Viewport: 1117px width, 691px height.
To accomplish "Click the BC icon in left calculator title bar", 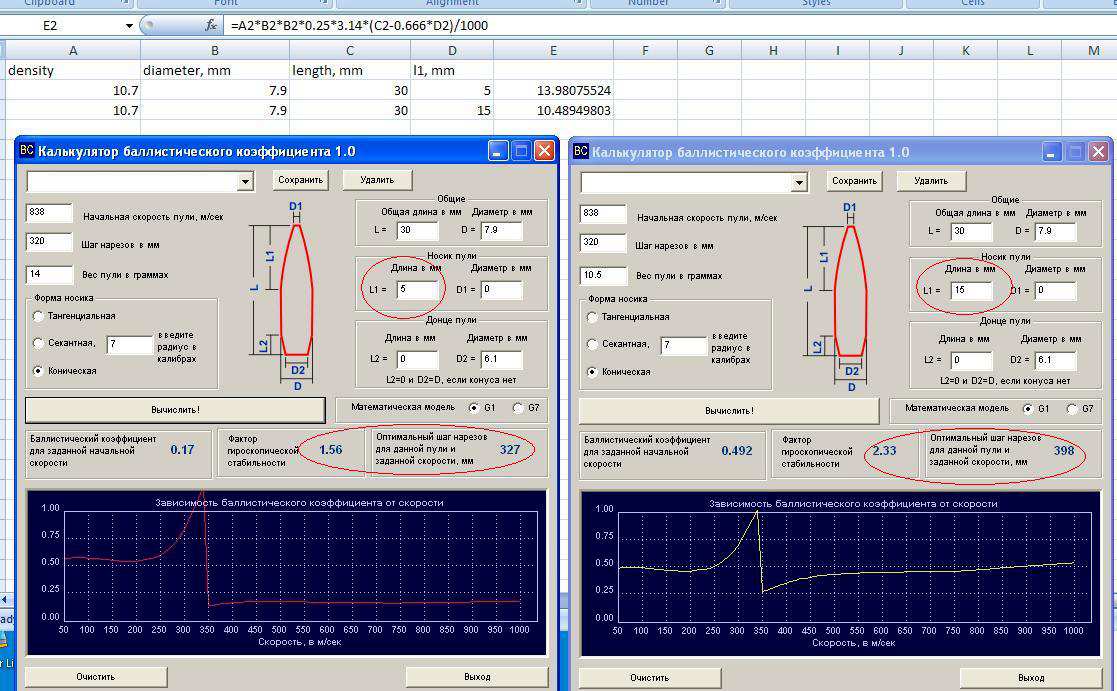I will 27,151.
